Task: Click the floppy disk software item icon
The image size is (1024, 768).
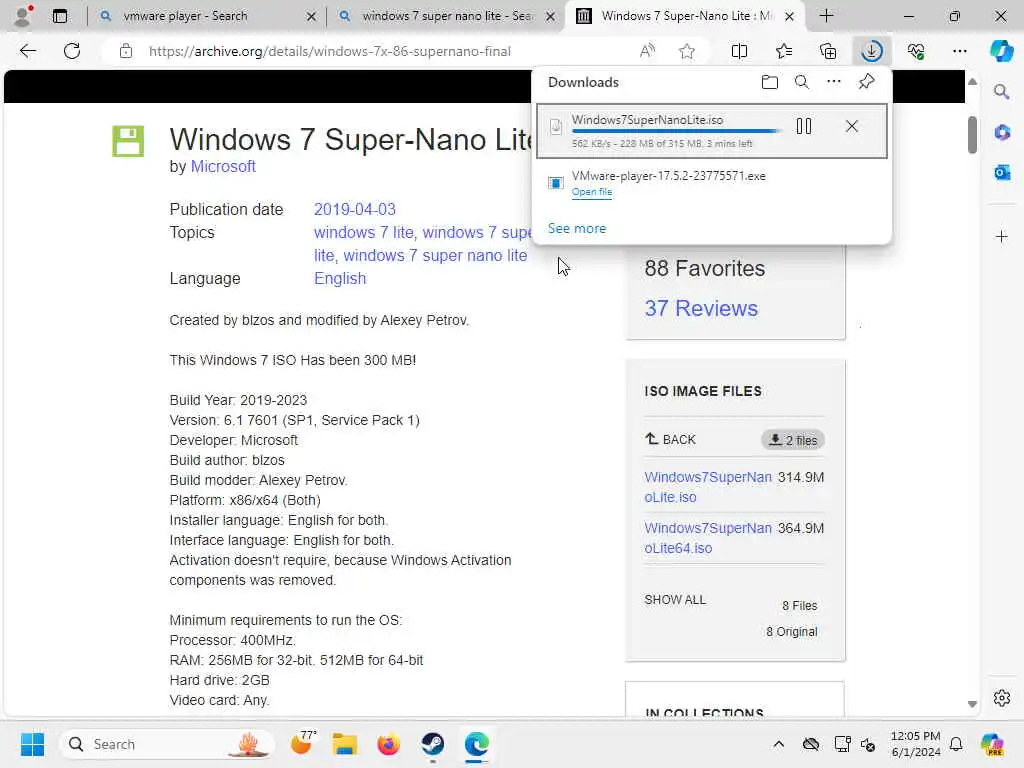Action: 128,141
